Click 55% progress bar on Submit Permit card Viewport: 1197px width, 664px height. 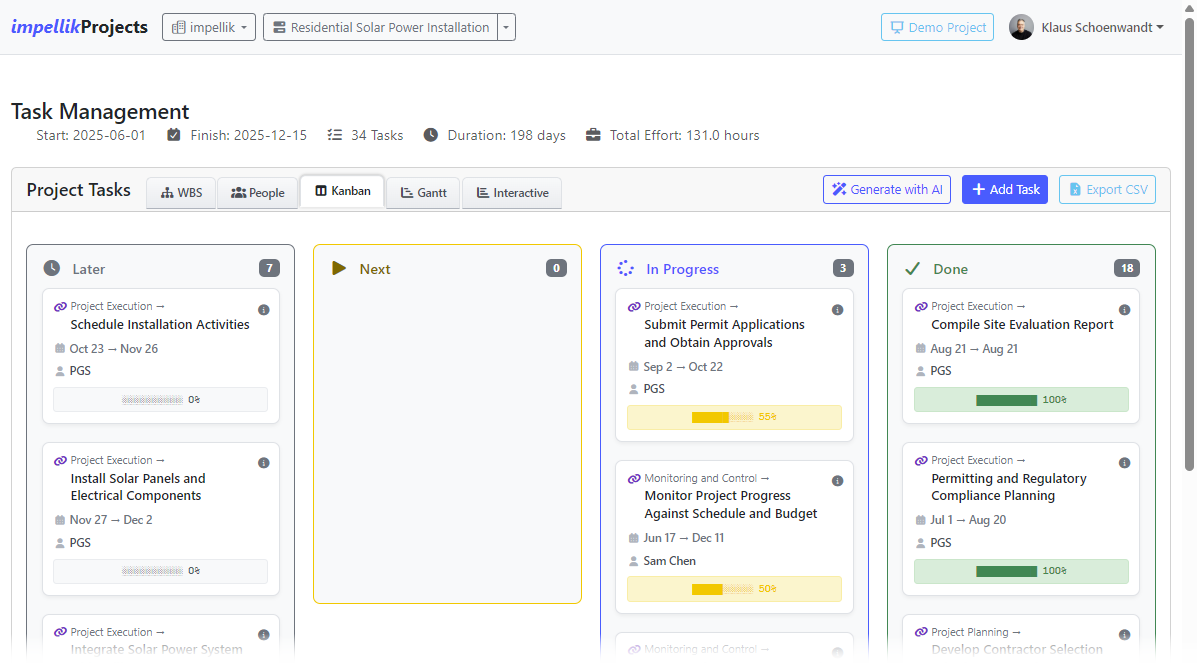tap(734, 417)
